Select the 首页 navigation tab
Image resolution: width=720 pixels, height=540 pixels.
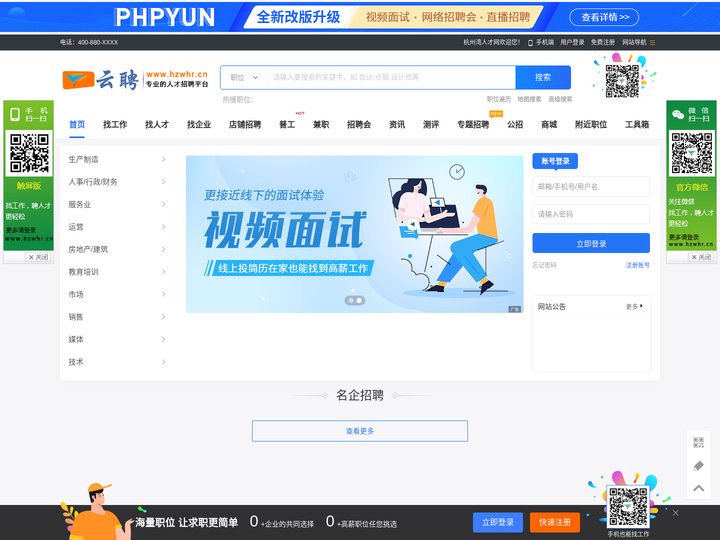point(77,124)
